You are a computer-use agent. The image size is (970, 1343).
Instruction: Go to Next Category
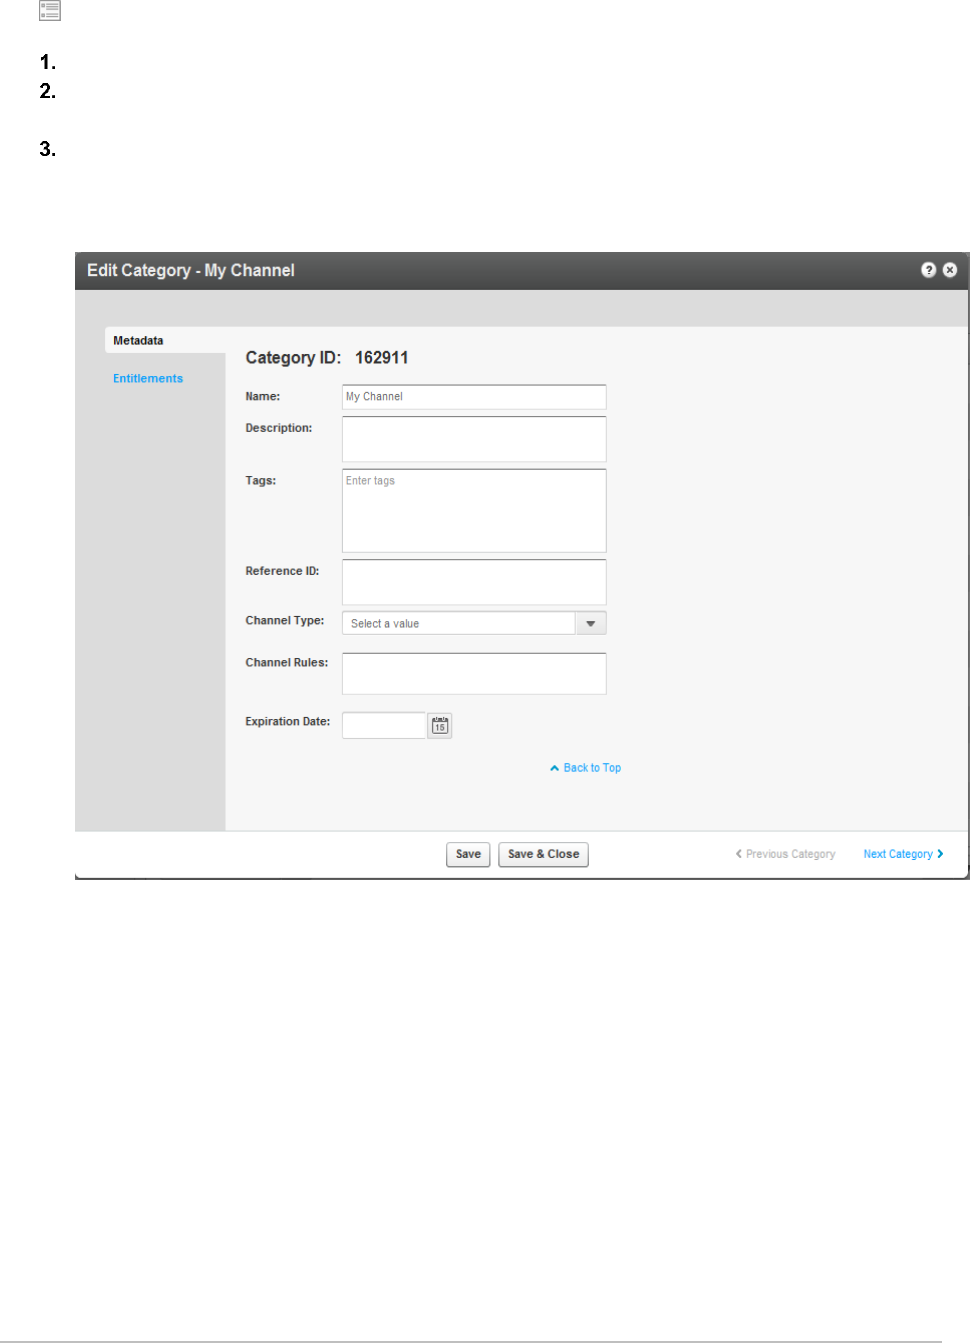[903, 854]
